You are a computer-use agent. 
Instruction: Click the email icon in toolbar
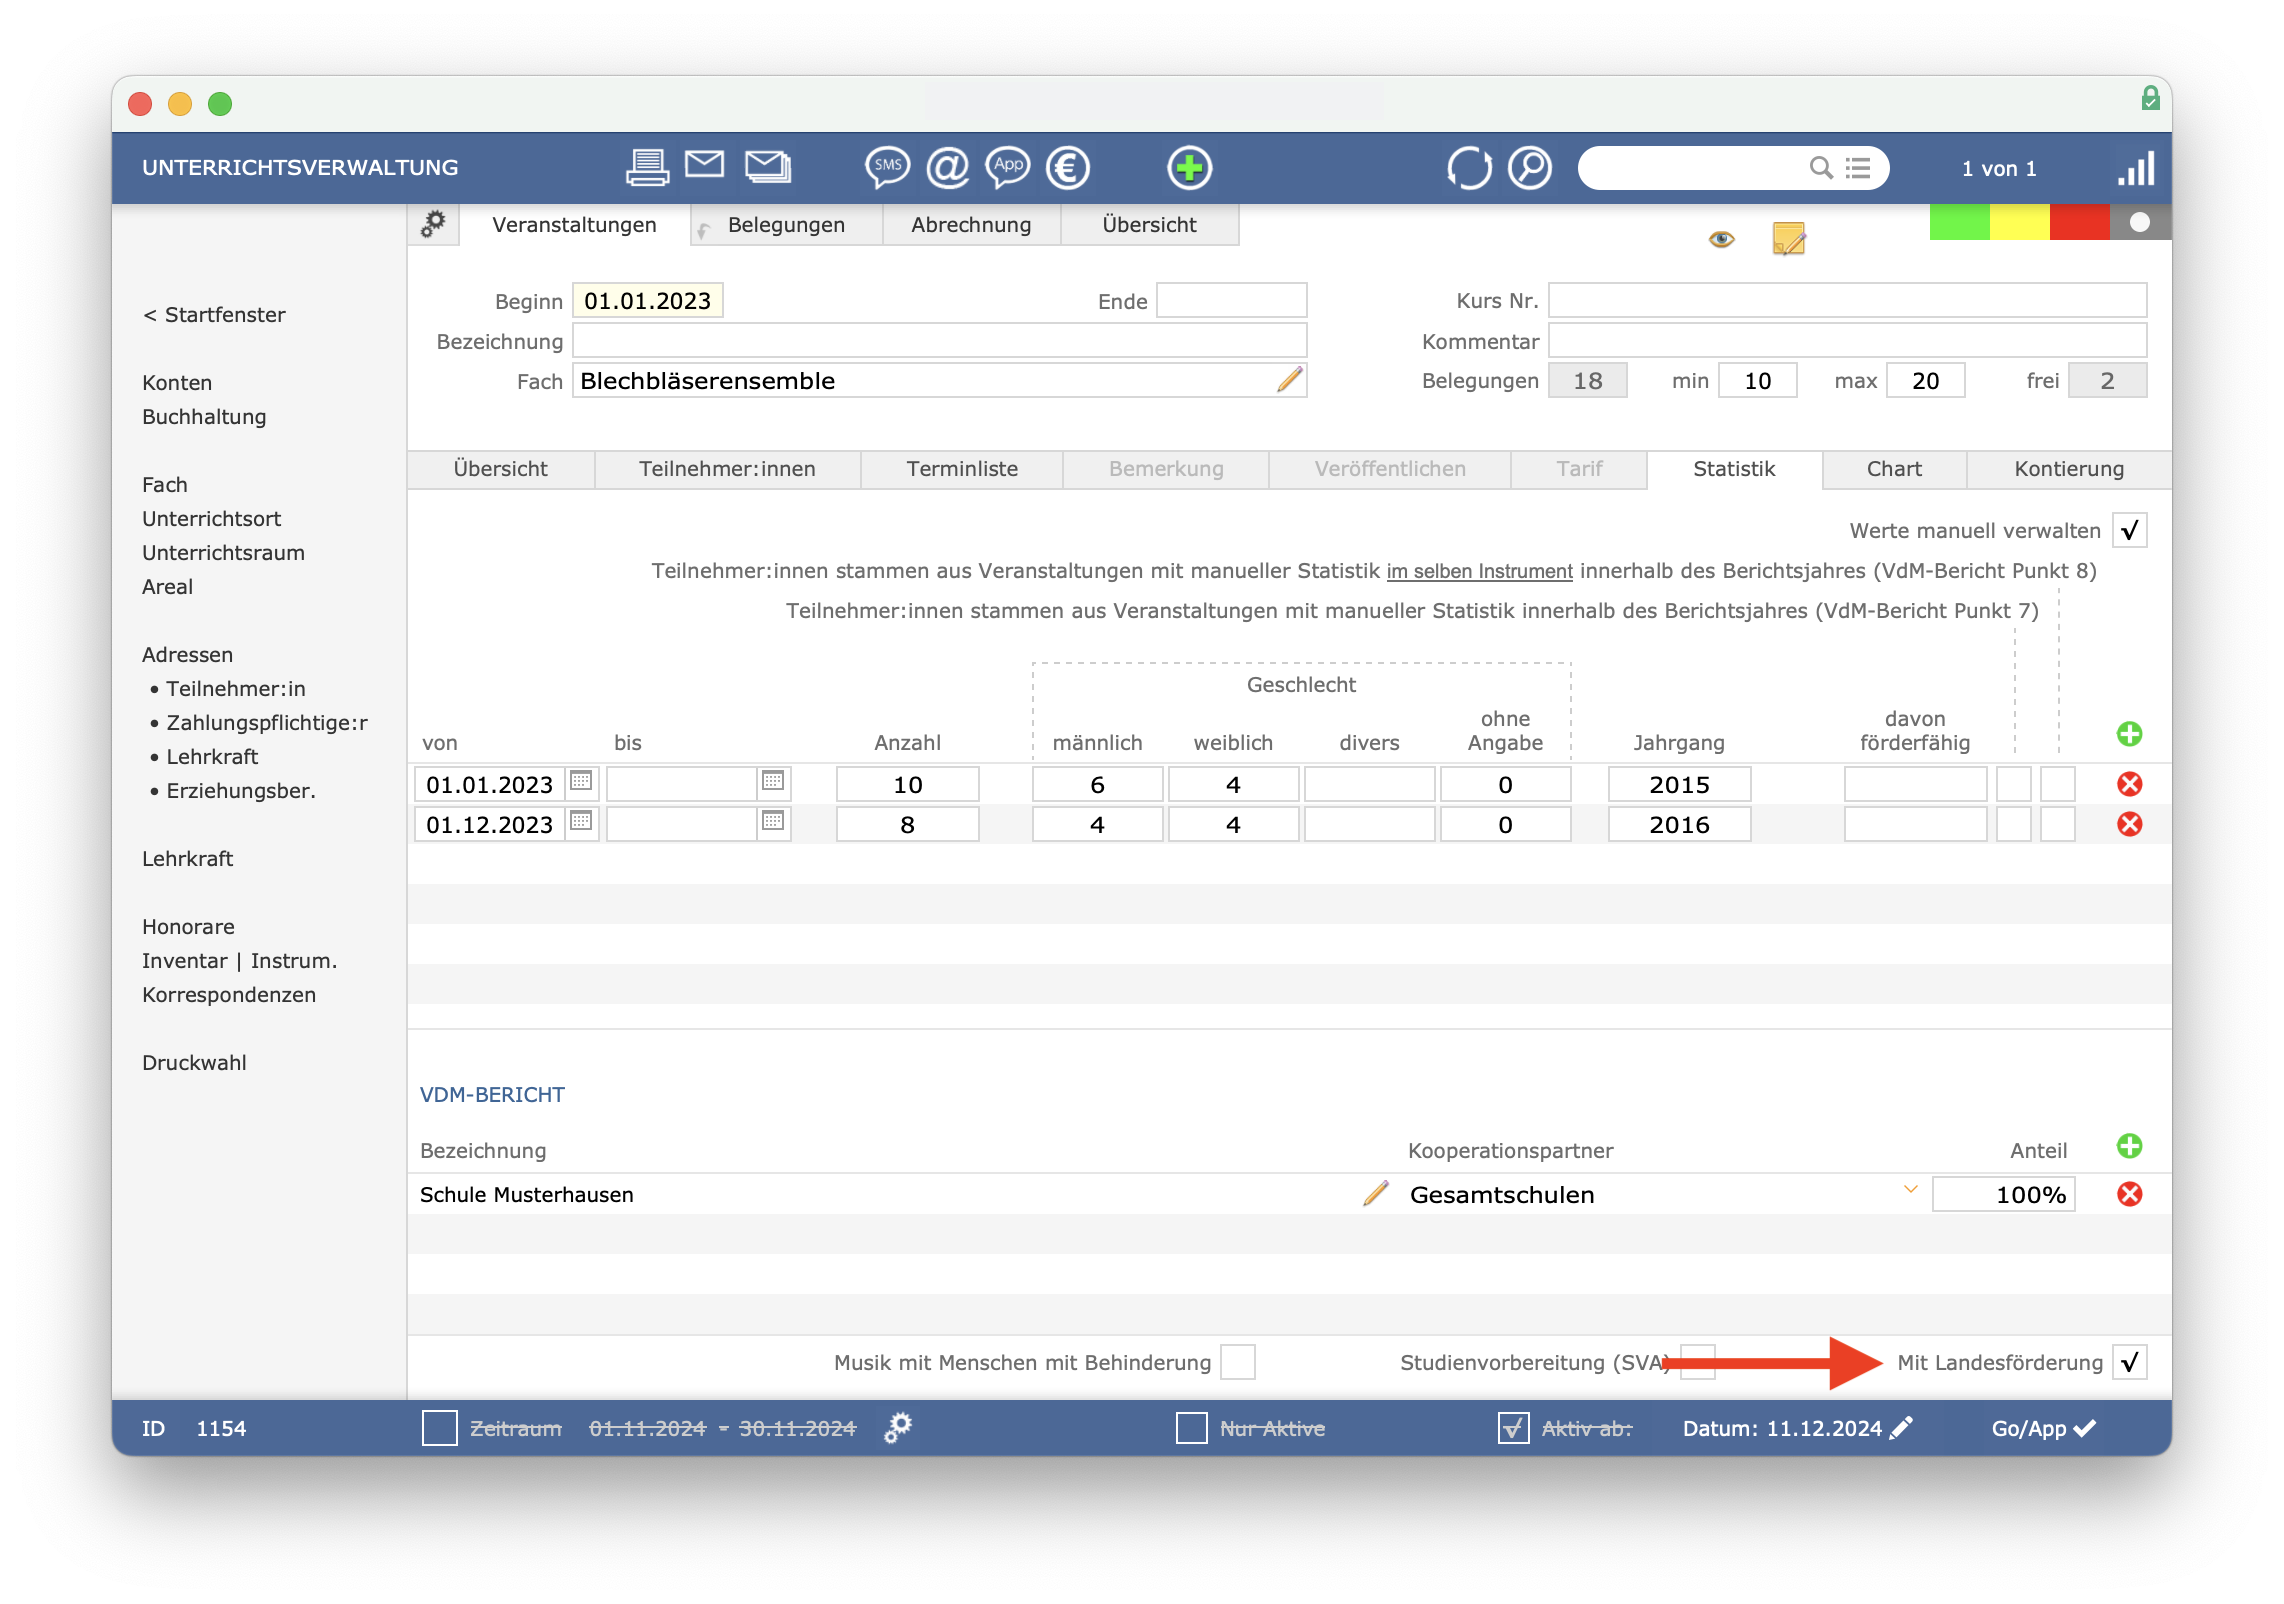click(703, 168)
